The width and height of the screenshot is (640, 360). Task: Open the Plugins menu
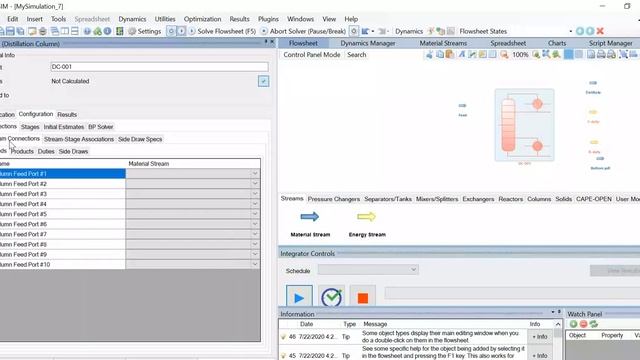[x=268, y=19]
